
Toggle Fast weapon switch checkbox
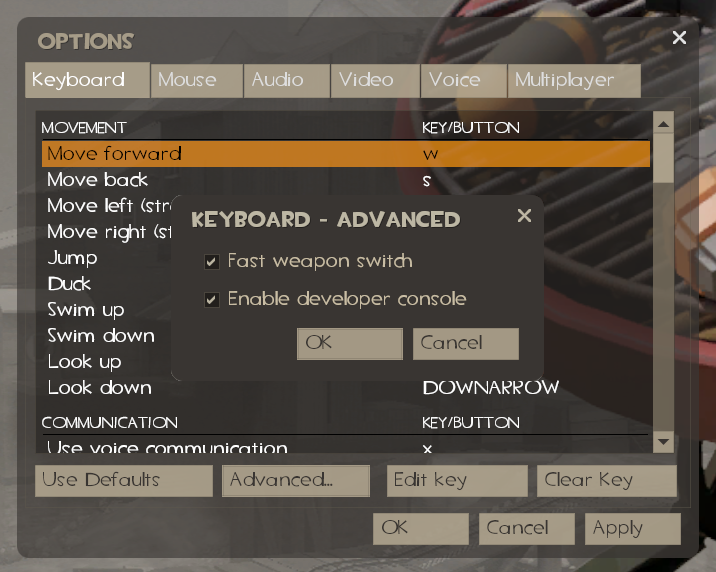point(211,262)
